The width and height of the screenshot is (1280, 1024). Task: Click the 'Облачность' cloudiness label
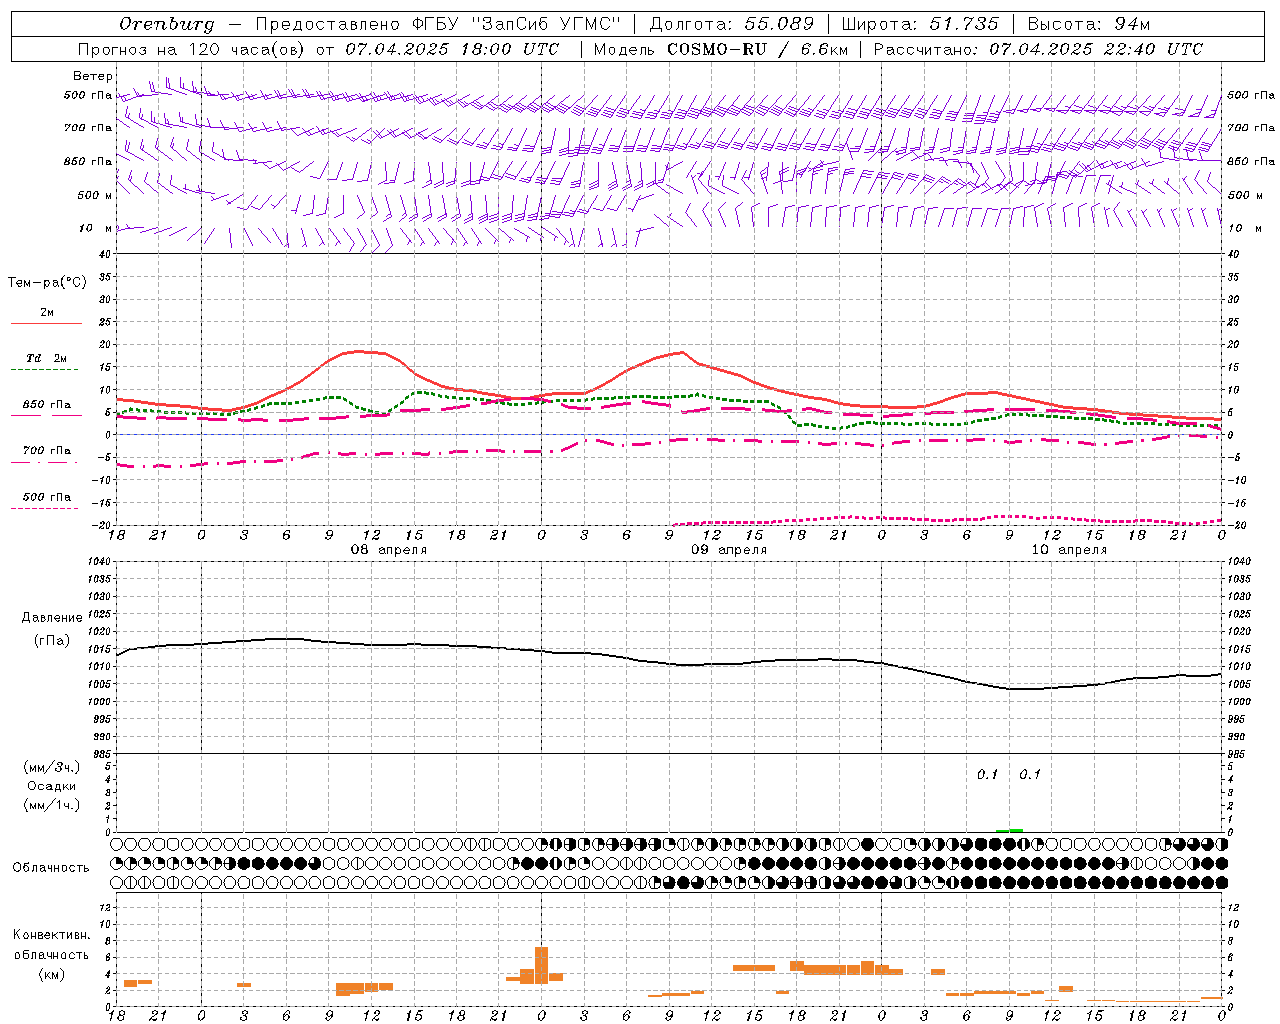[x=51, y=868]
